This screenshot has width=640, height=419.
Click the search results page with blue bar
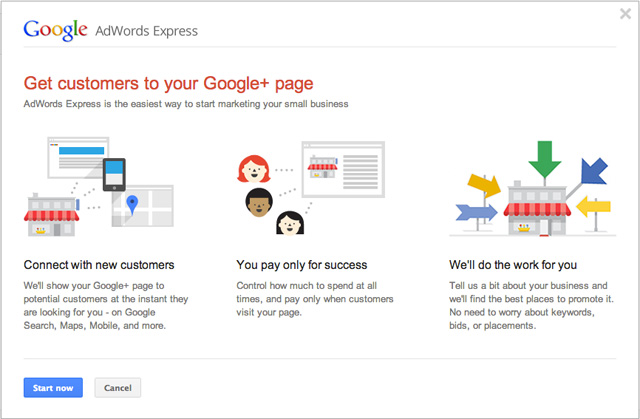[78, 157]
